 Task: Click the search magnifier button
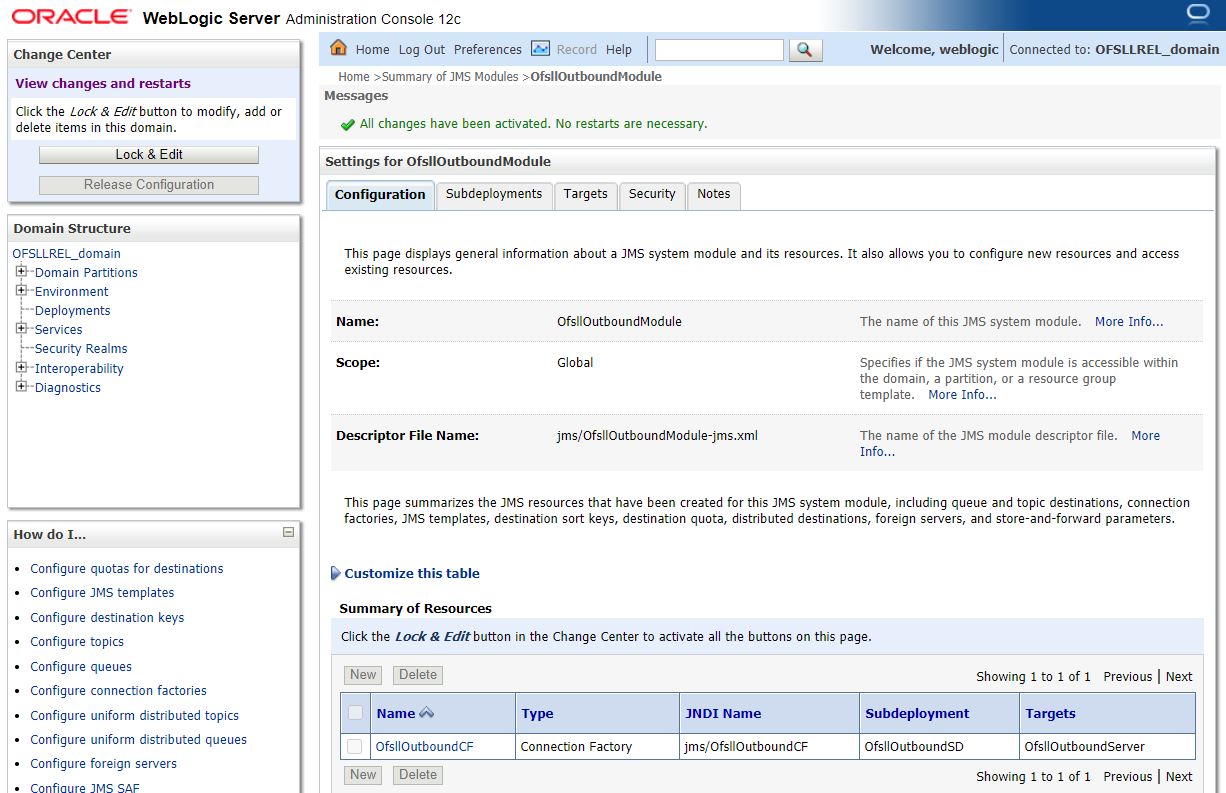click(805, 49)
